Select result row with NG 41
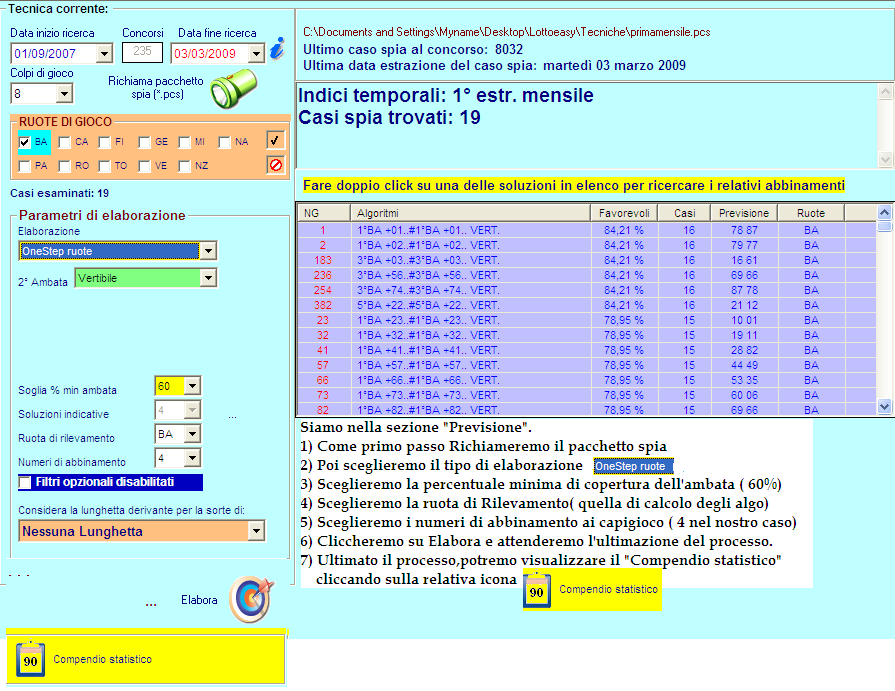 point(587,350)
